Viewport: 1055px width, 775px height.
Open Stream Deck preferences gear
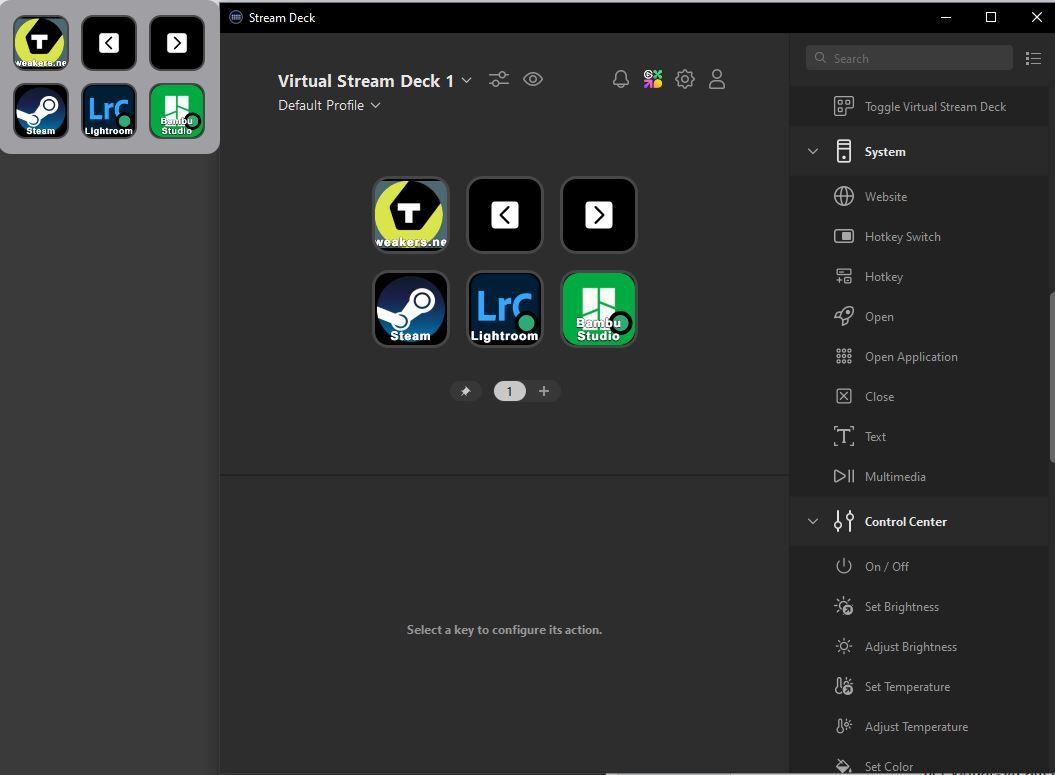pyautogui.click(x=685, y=79)
